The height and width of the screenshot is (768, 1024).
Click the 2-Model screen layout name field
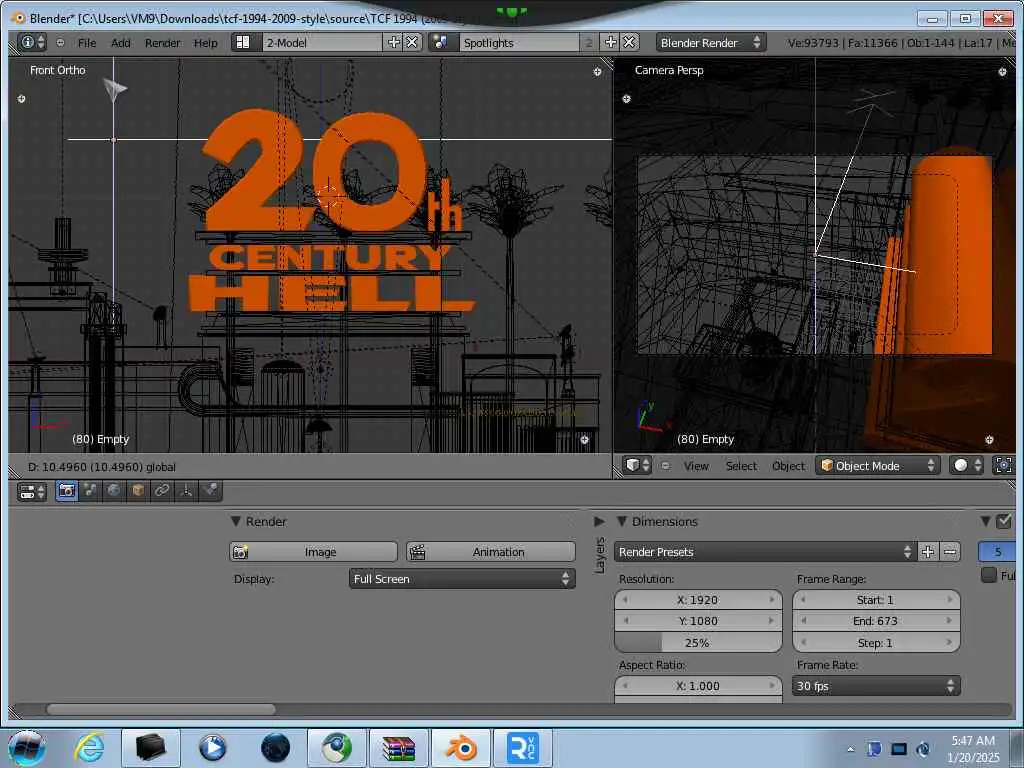tap(323, 42)
